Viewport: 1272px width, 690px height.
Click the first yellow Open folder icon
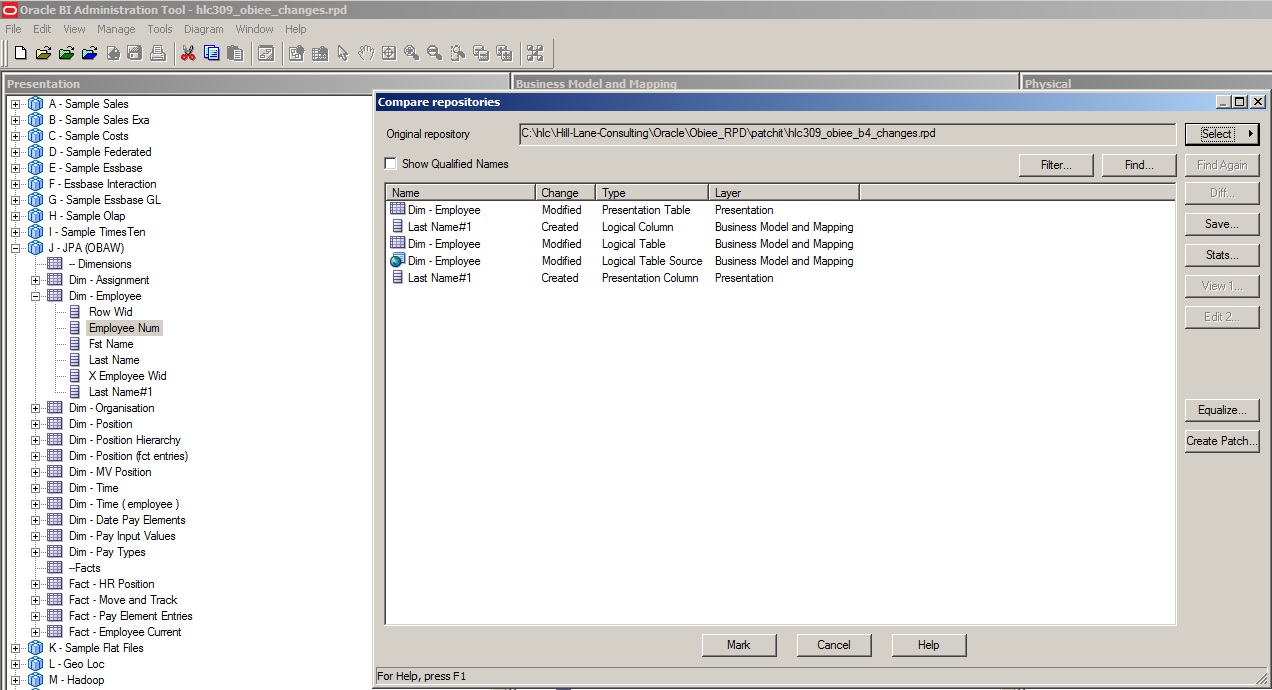(43, 53)
